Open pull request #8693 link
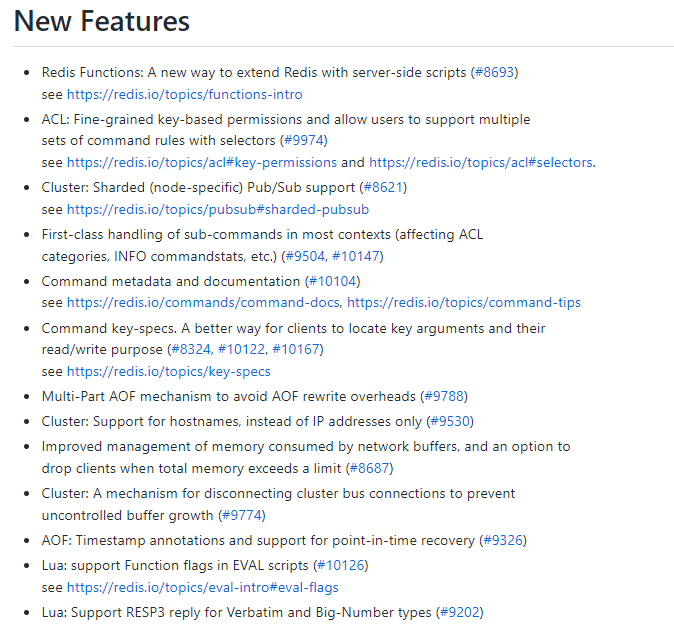This screenshot has height=624, width=674. (x=494, y=72)
